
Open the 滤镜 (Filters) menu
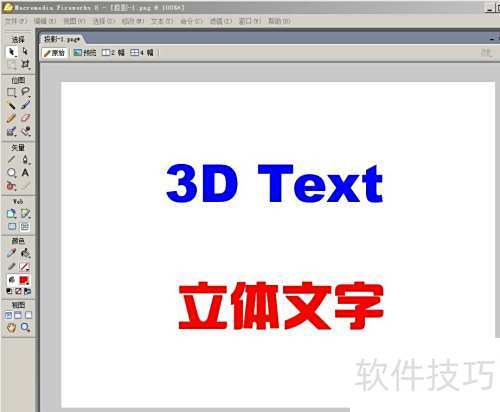(x=221, y=21)
